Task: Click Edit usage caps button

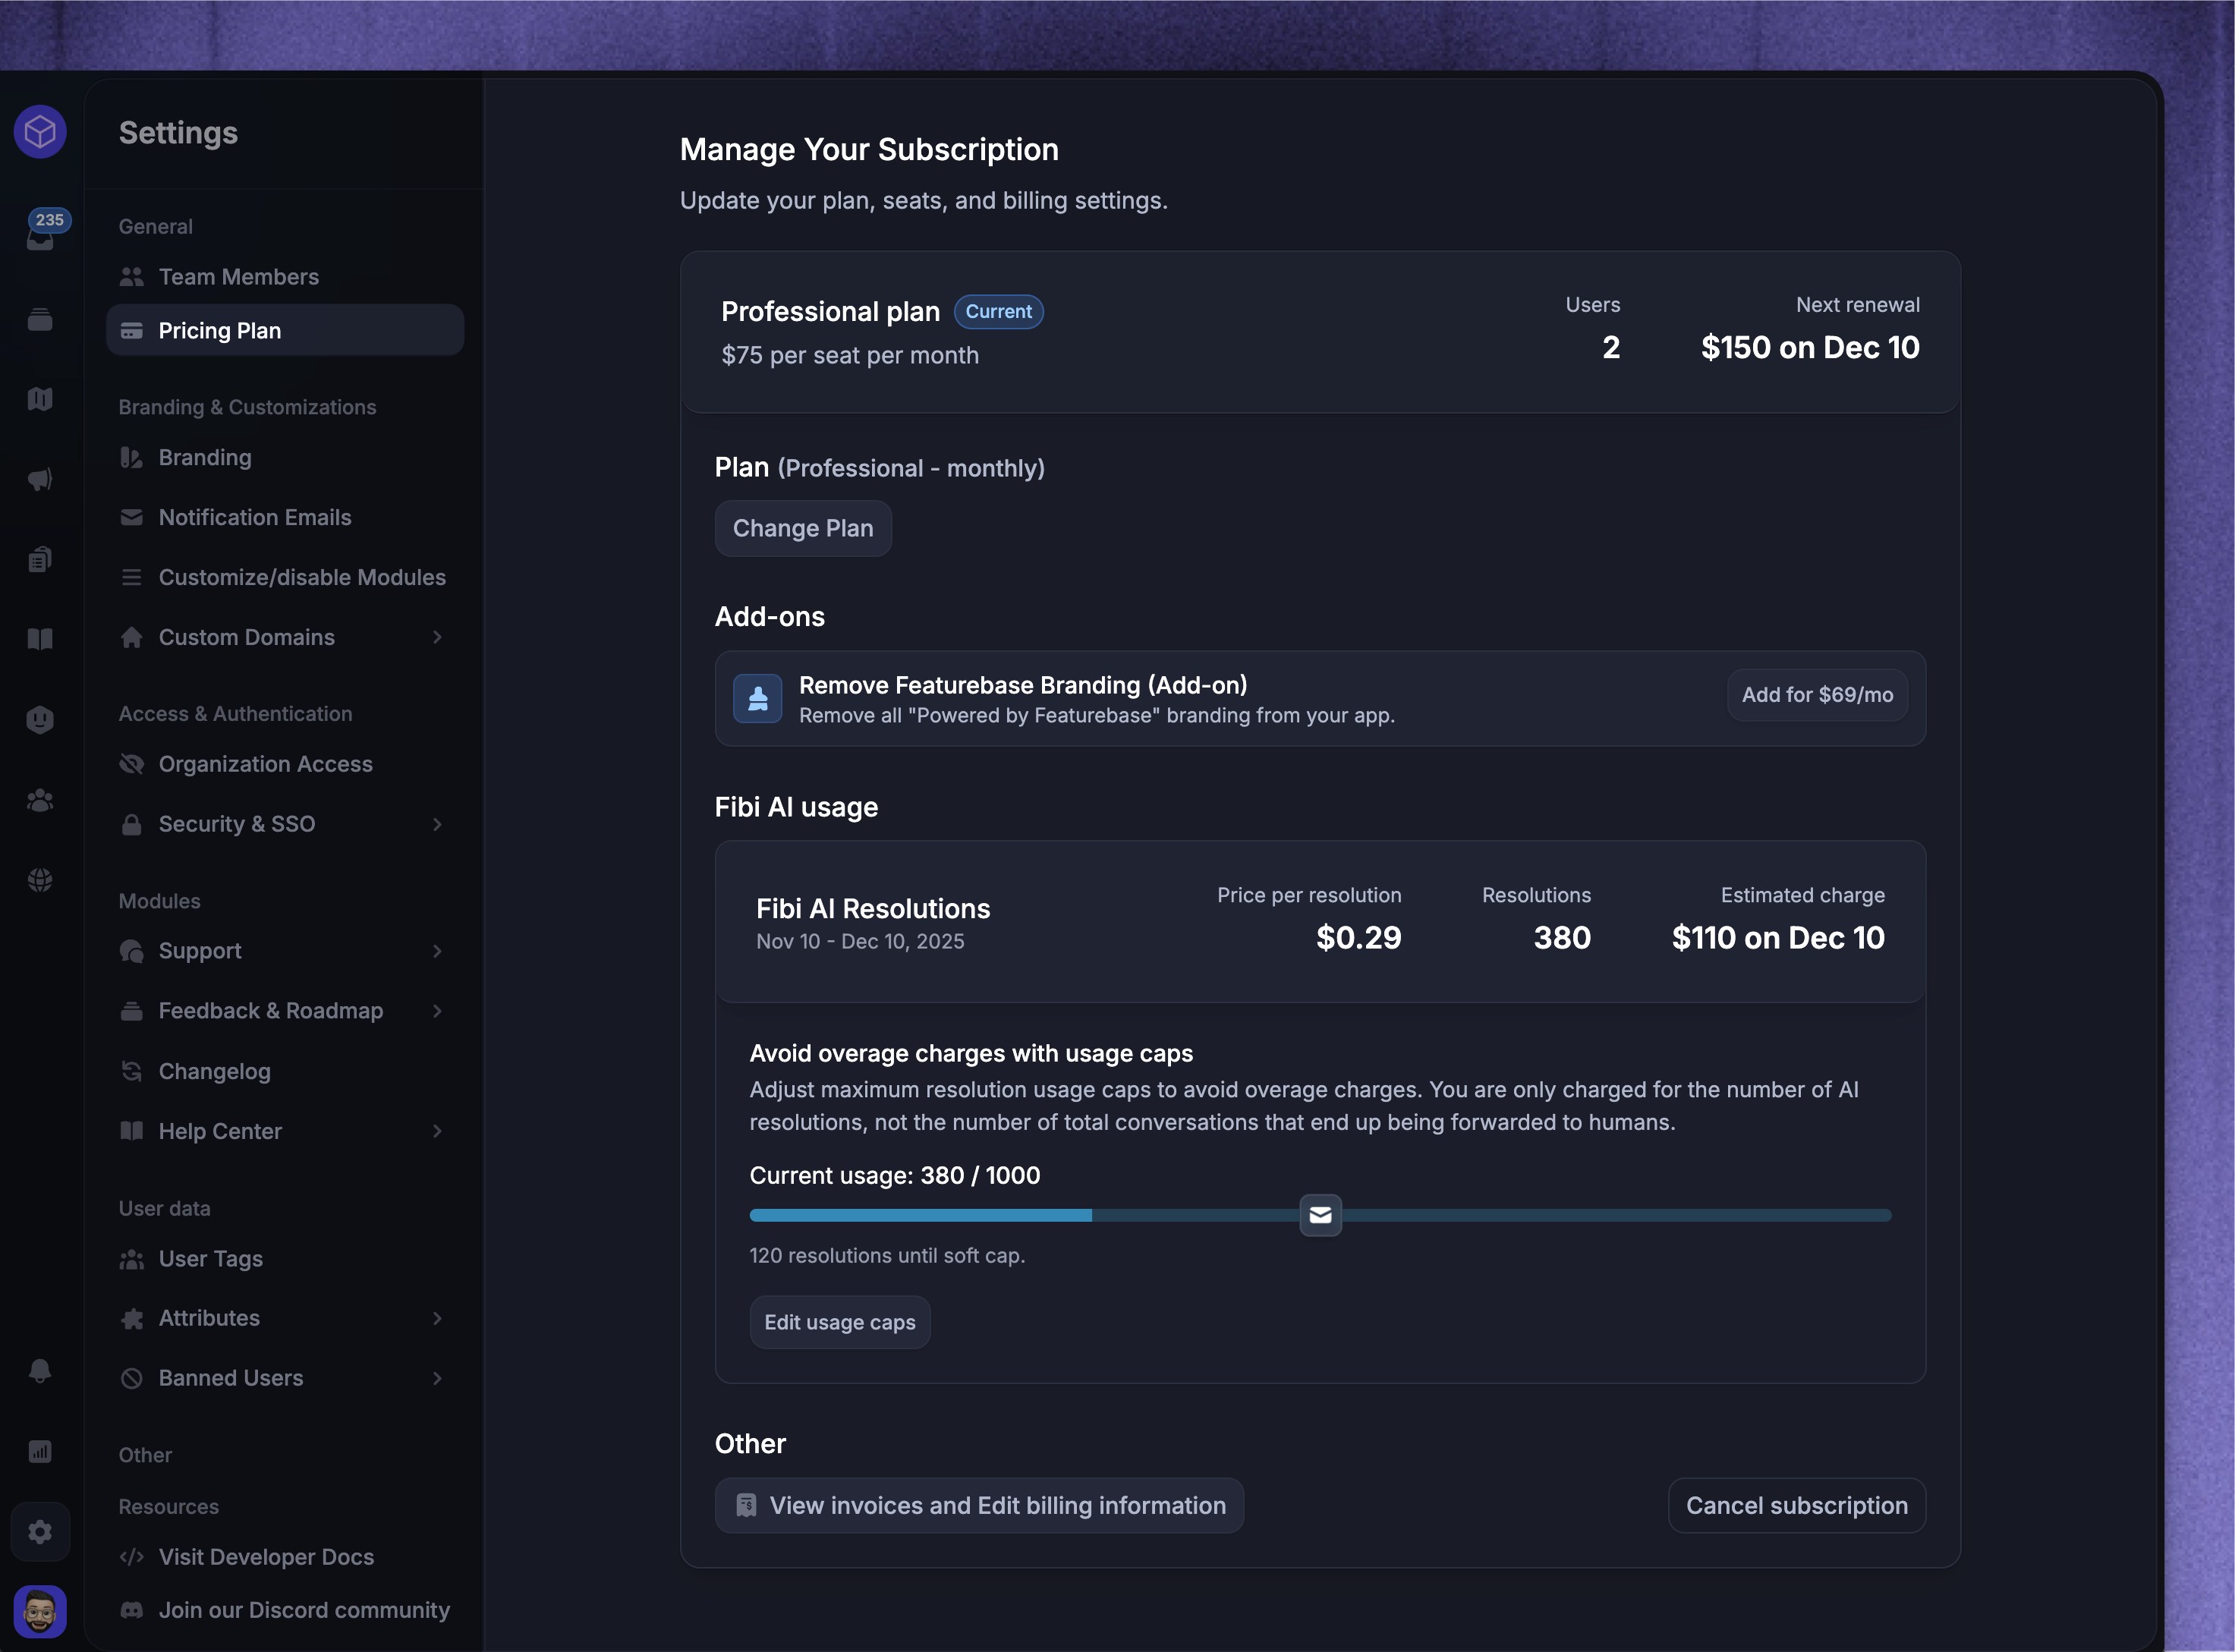Action: (840, 1322)
